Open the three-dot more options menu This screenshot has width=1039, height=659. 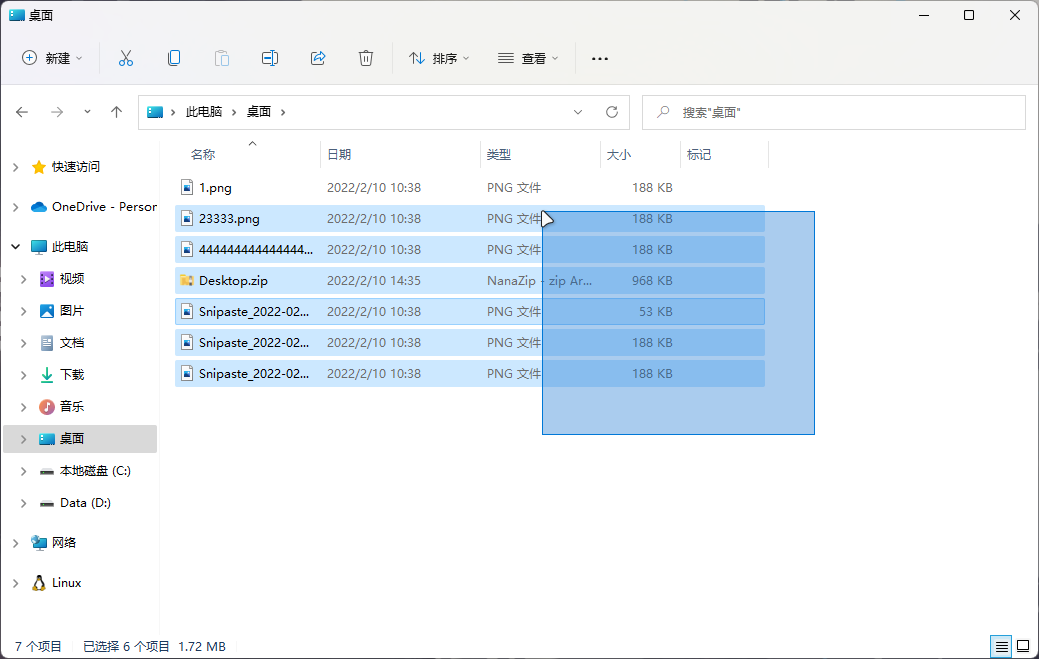click(600, 58)
